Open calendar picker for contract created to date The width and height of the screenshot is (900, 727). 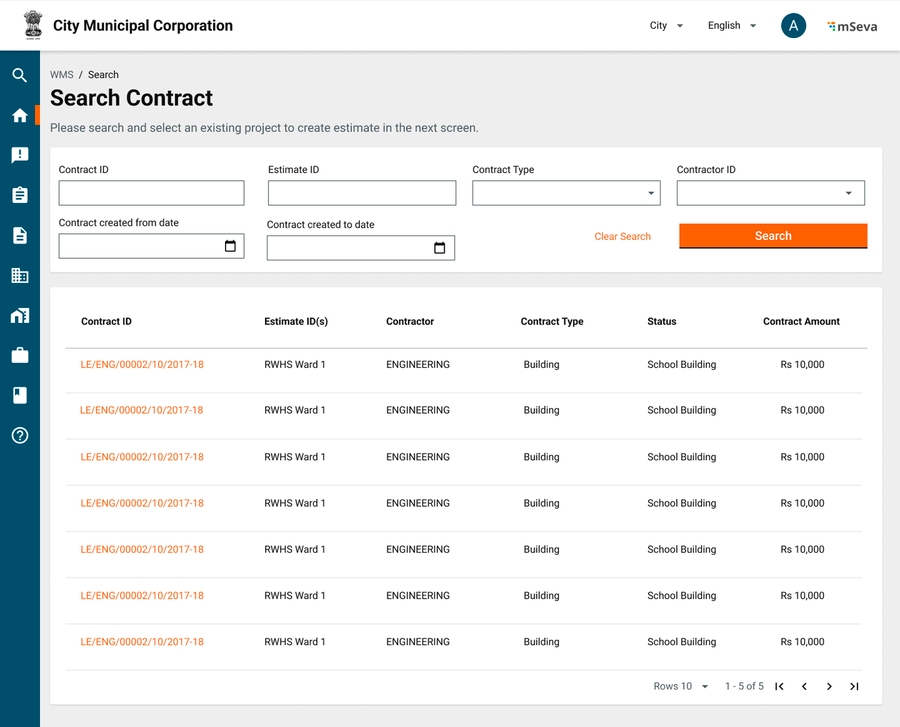[x=439, y=248]
